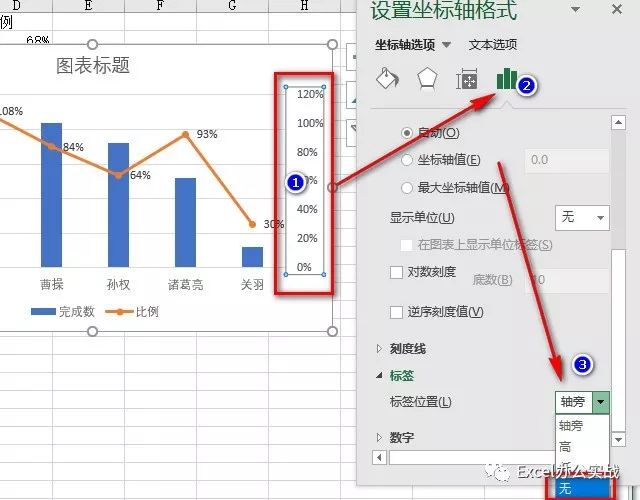Open the Axis Options bar chart tab
The image size is (640, 500).
(506, 78)
